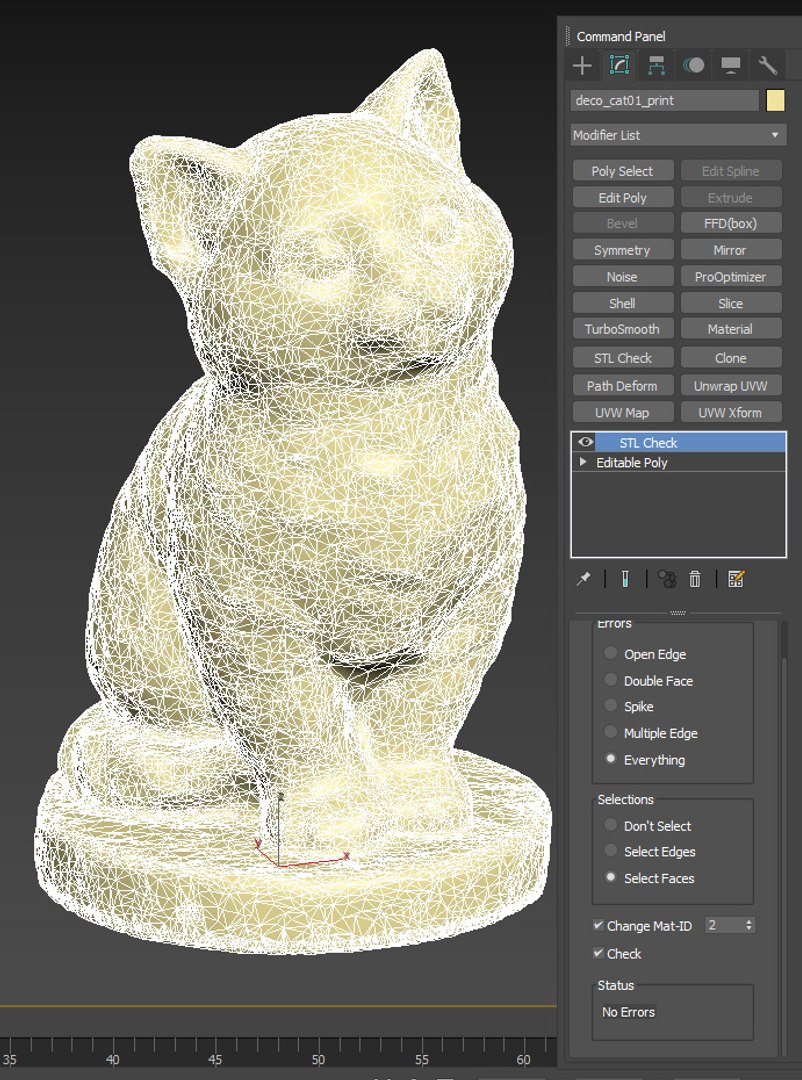
Task: Click the Pin Stack icon
Action: point(584,579)
